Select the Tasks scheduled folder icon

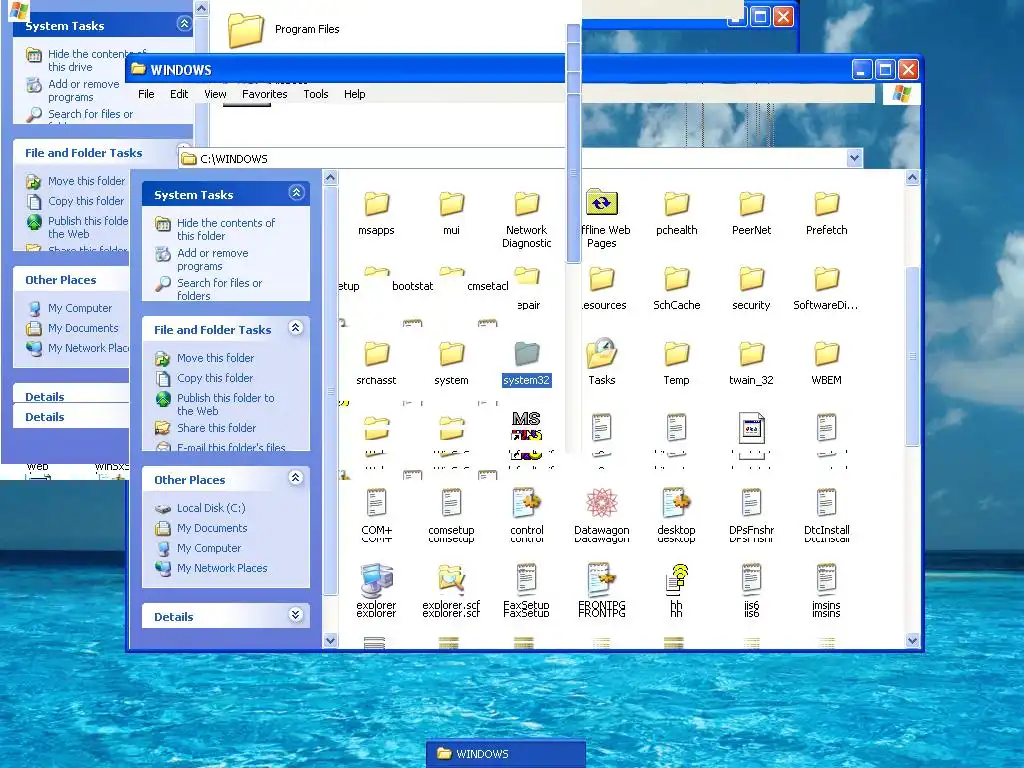601,353
